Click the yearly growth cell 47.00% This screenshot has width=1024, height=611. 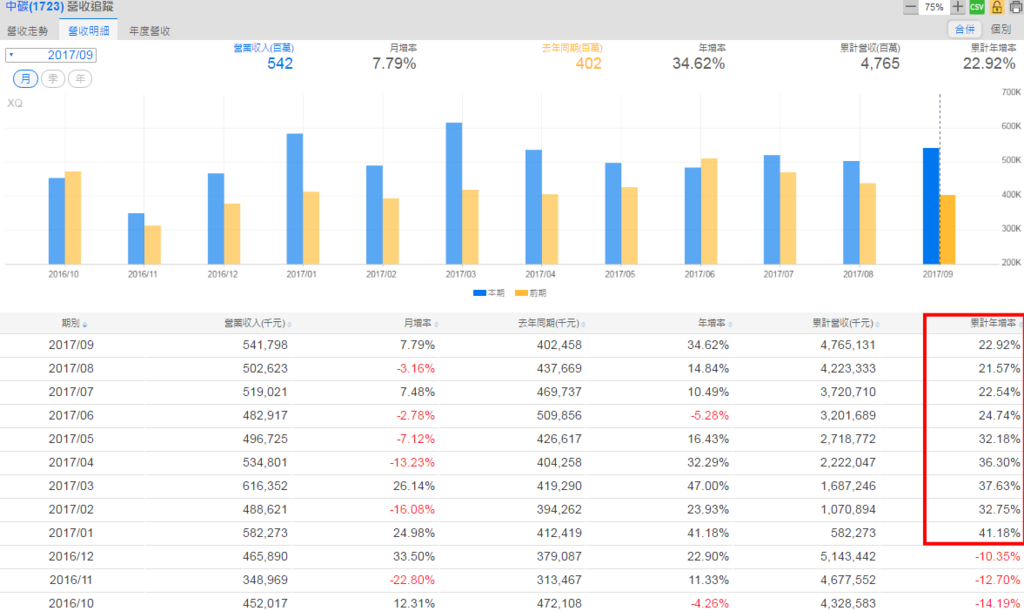(708, 486)
